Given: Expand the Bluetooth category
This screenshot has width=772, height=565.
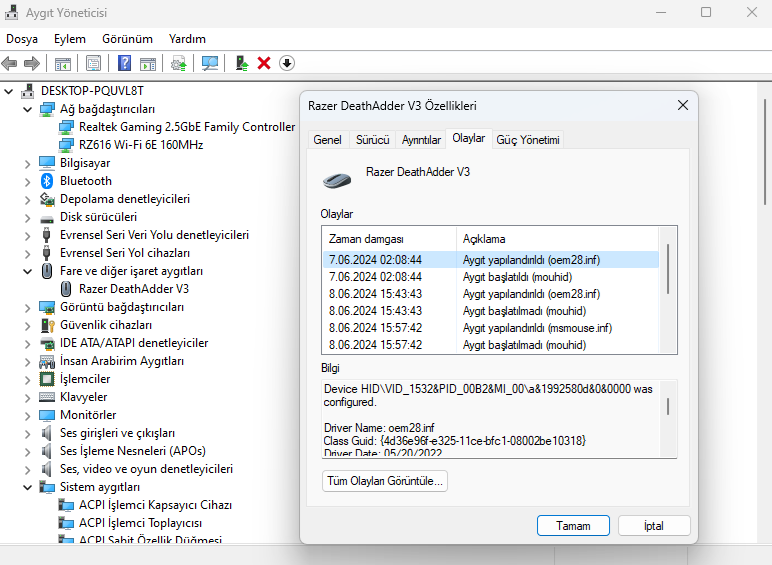Looking at the screenshot, I should click(x=28, y=182).
